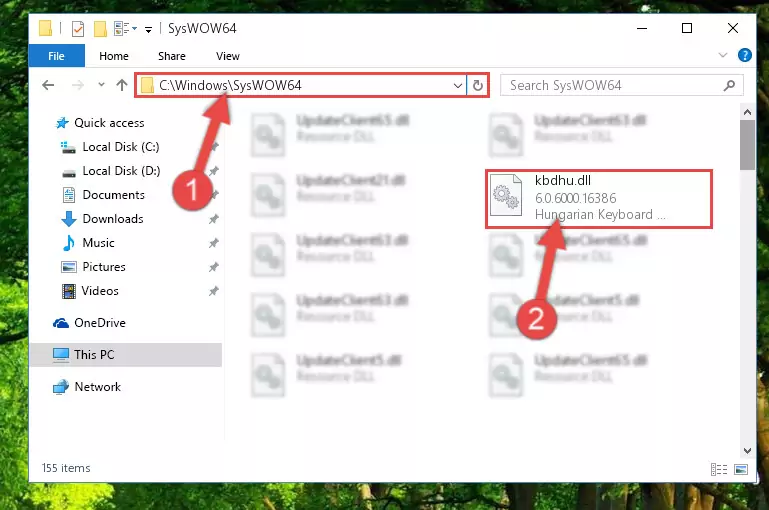Image resolution: width=769 pixels, height=510 pixels.
Task: Click the scroll down arrow of file list
Action: [x=747, y=450]
